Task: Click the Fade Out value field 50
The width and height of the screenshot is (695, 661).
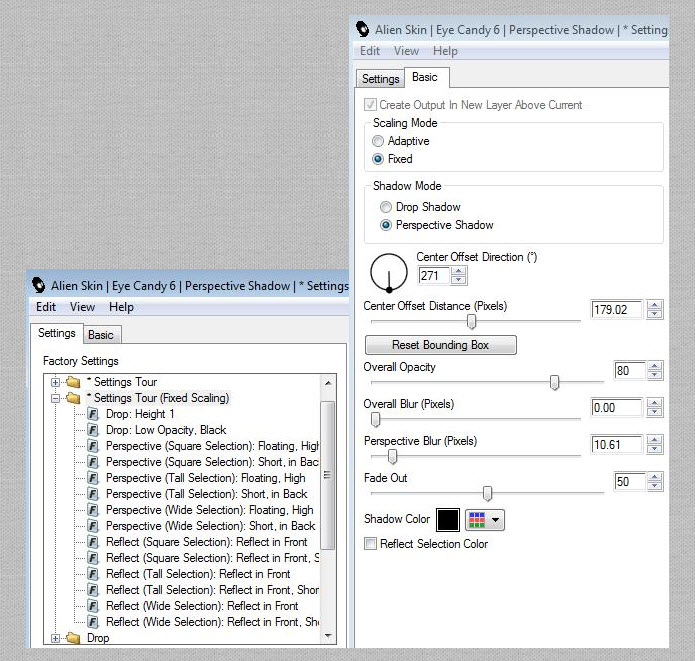Action: (629, 481)
